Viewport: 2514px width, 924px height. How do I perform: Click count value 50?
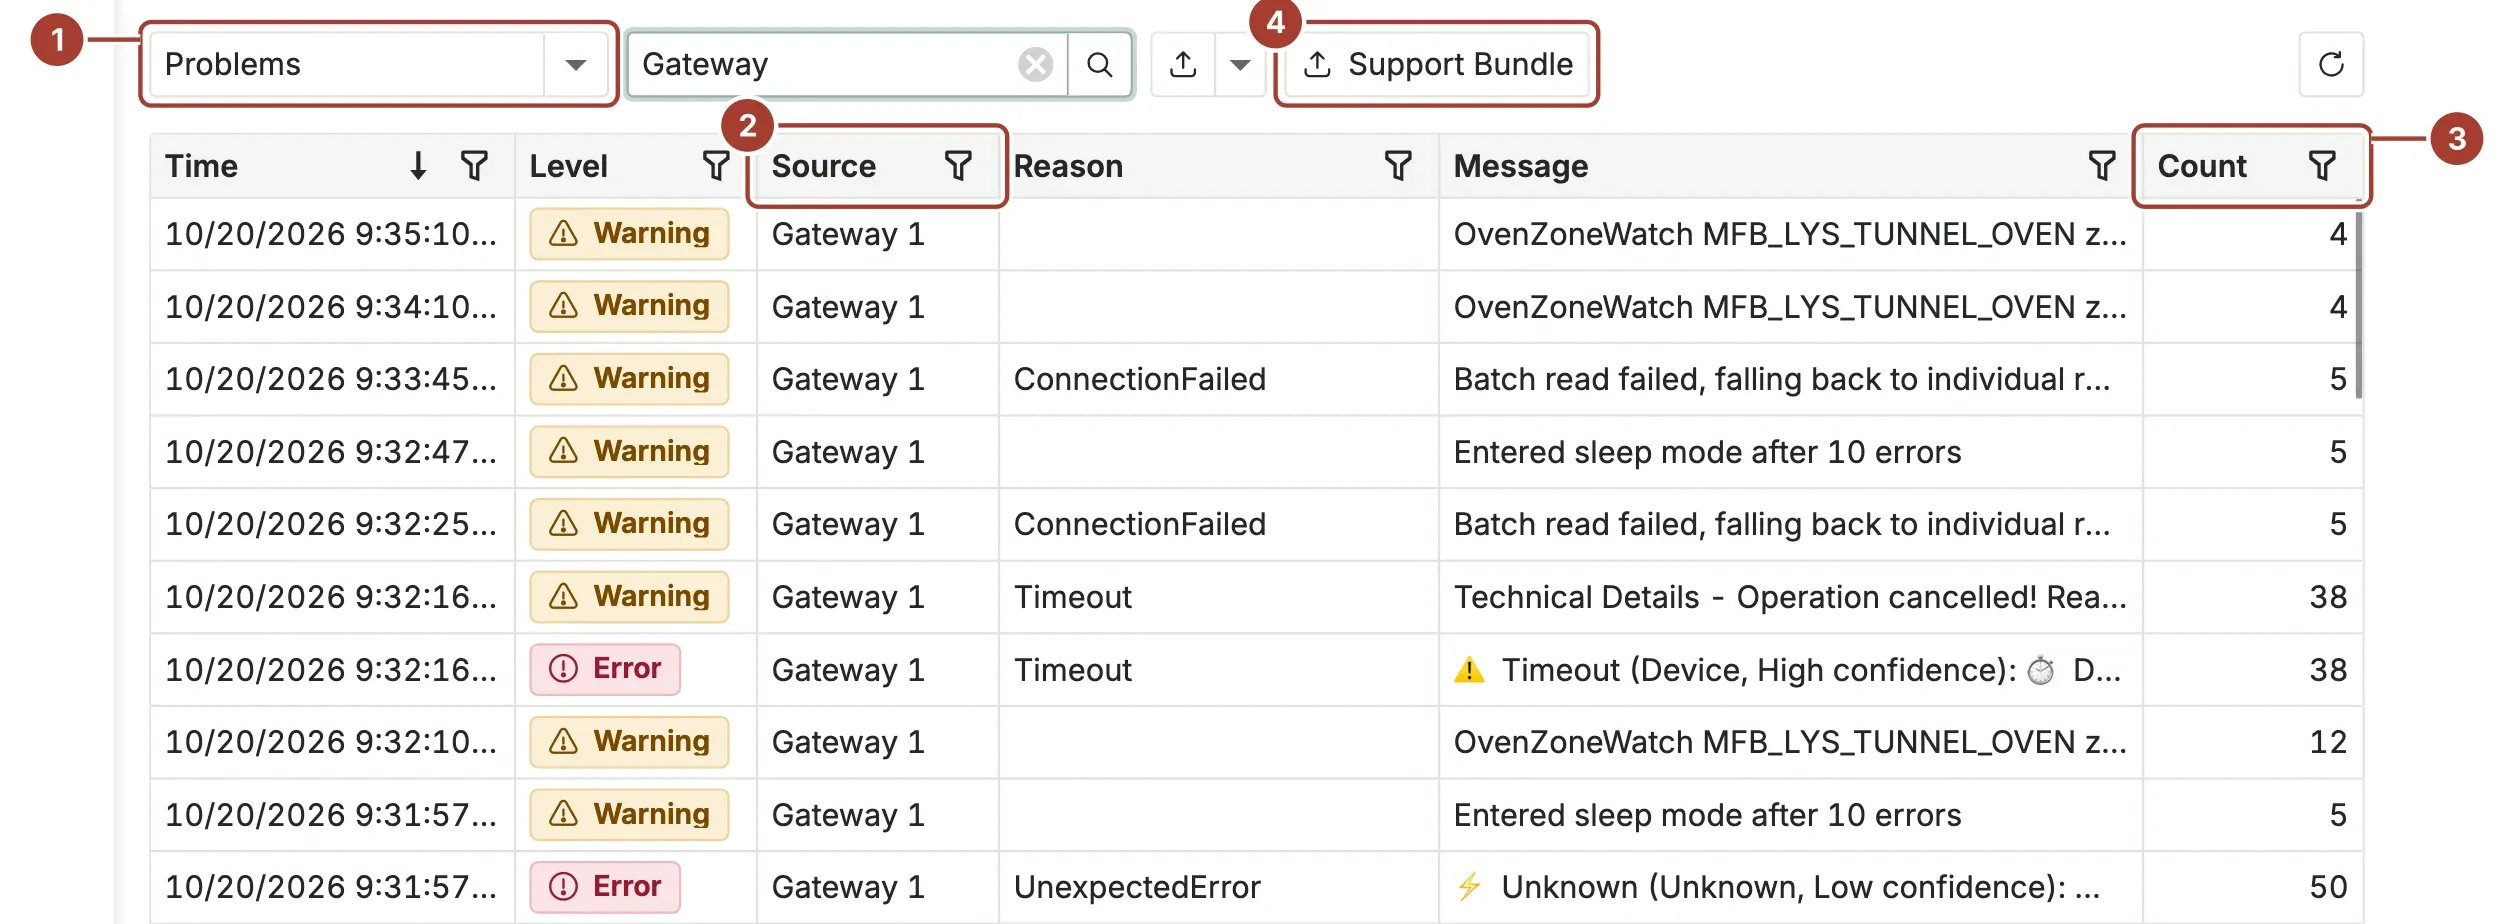coord(2328,887)
